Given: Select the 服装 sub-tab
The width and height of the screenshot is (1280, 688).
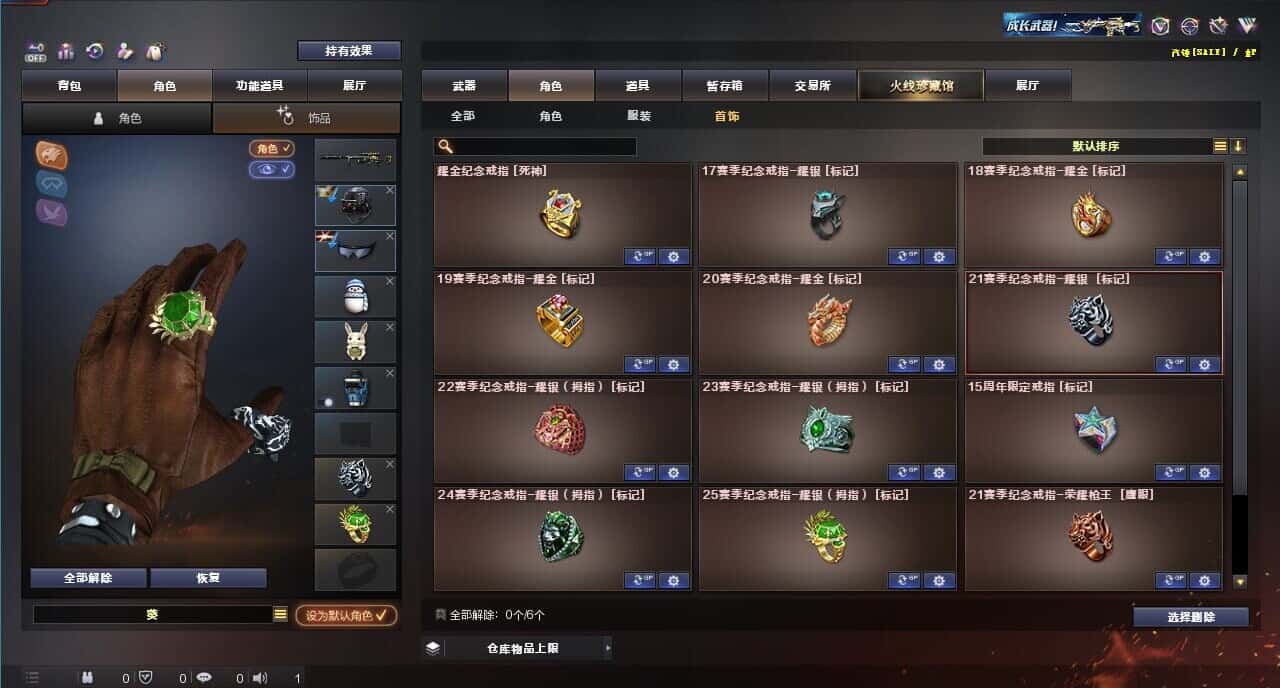Looking at the screenshot, I should tap(638, 116).
